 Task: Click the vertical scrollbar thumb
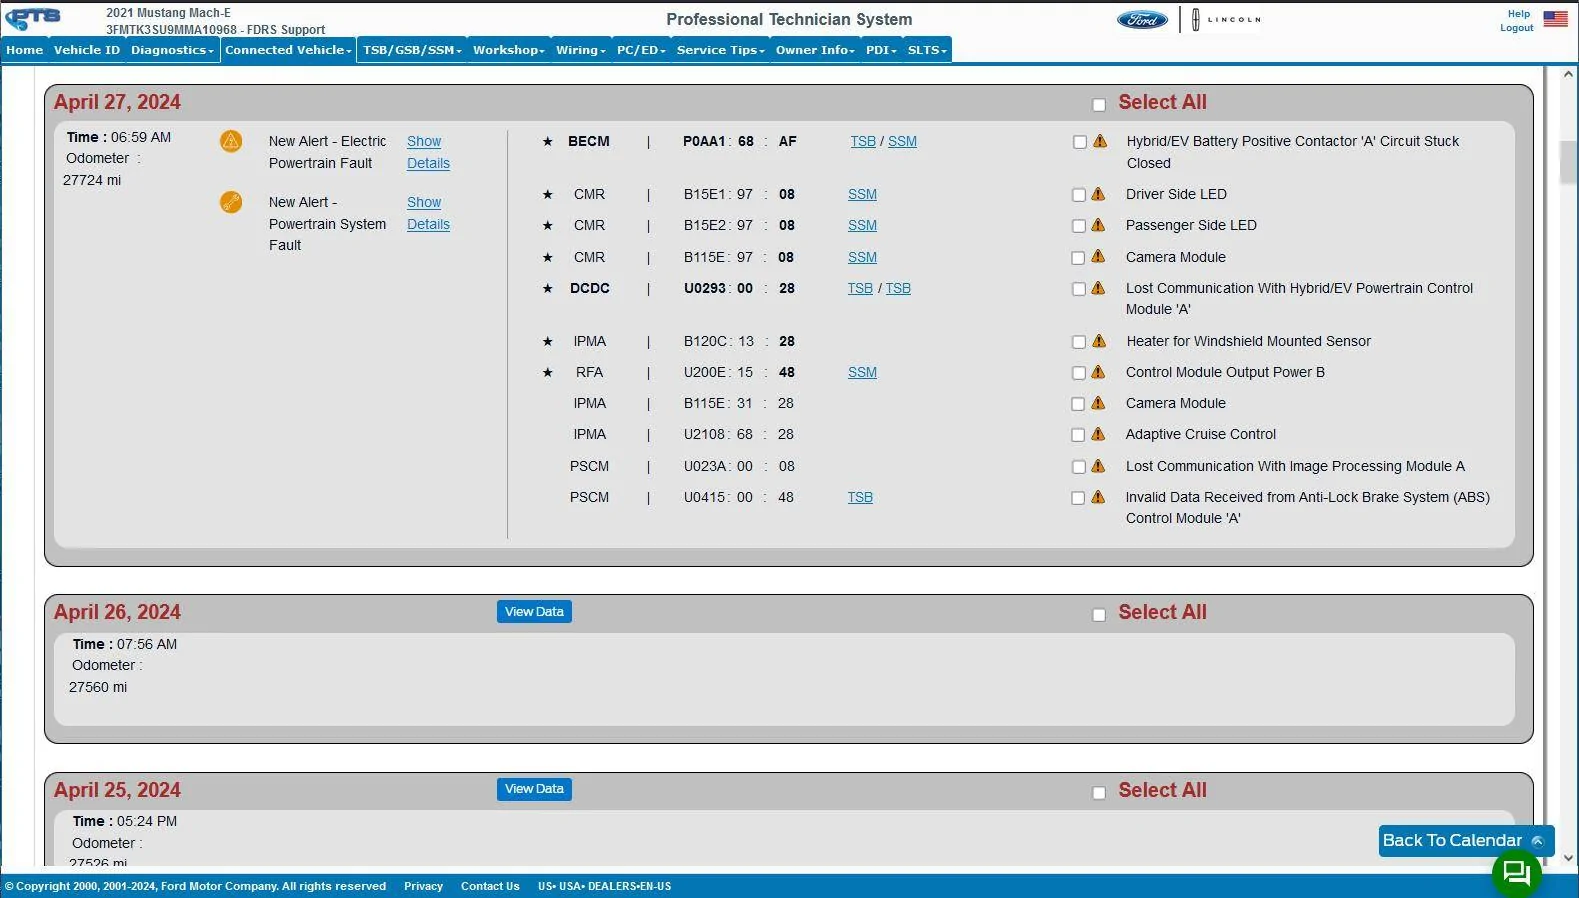1568,163
